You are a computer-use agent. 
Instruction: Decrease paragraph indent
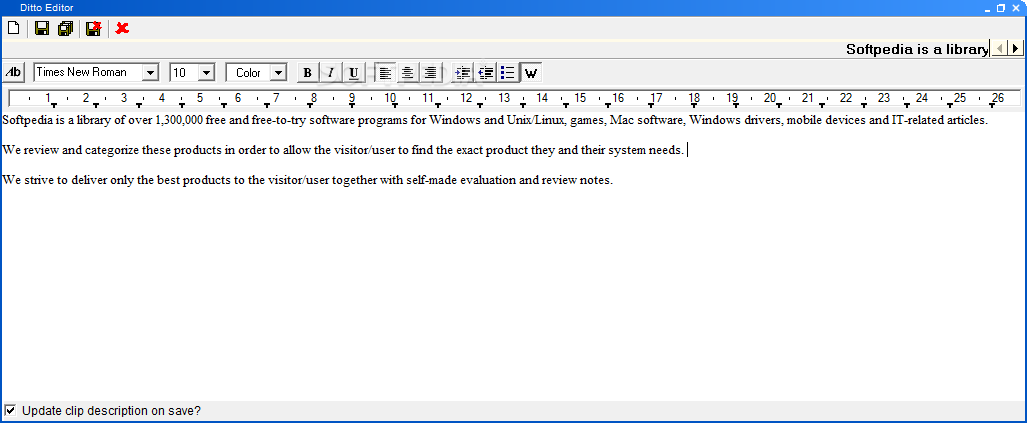485,73
